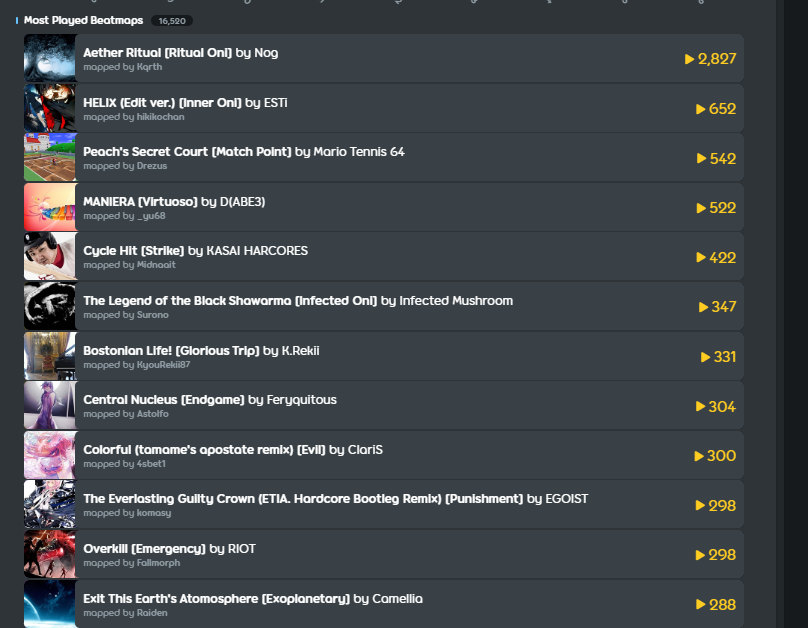The width and height of the screenshot is (808, 628).
Task: Click the play icon beside 652
Action: pyautogui.click(x=700, y=109)
